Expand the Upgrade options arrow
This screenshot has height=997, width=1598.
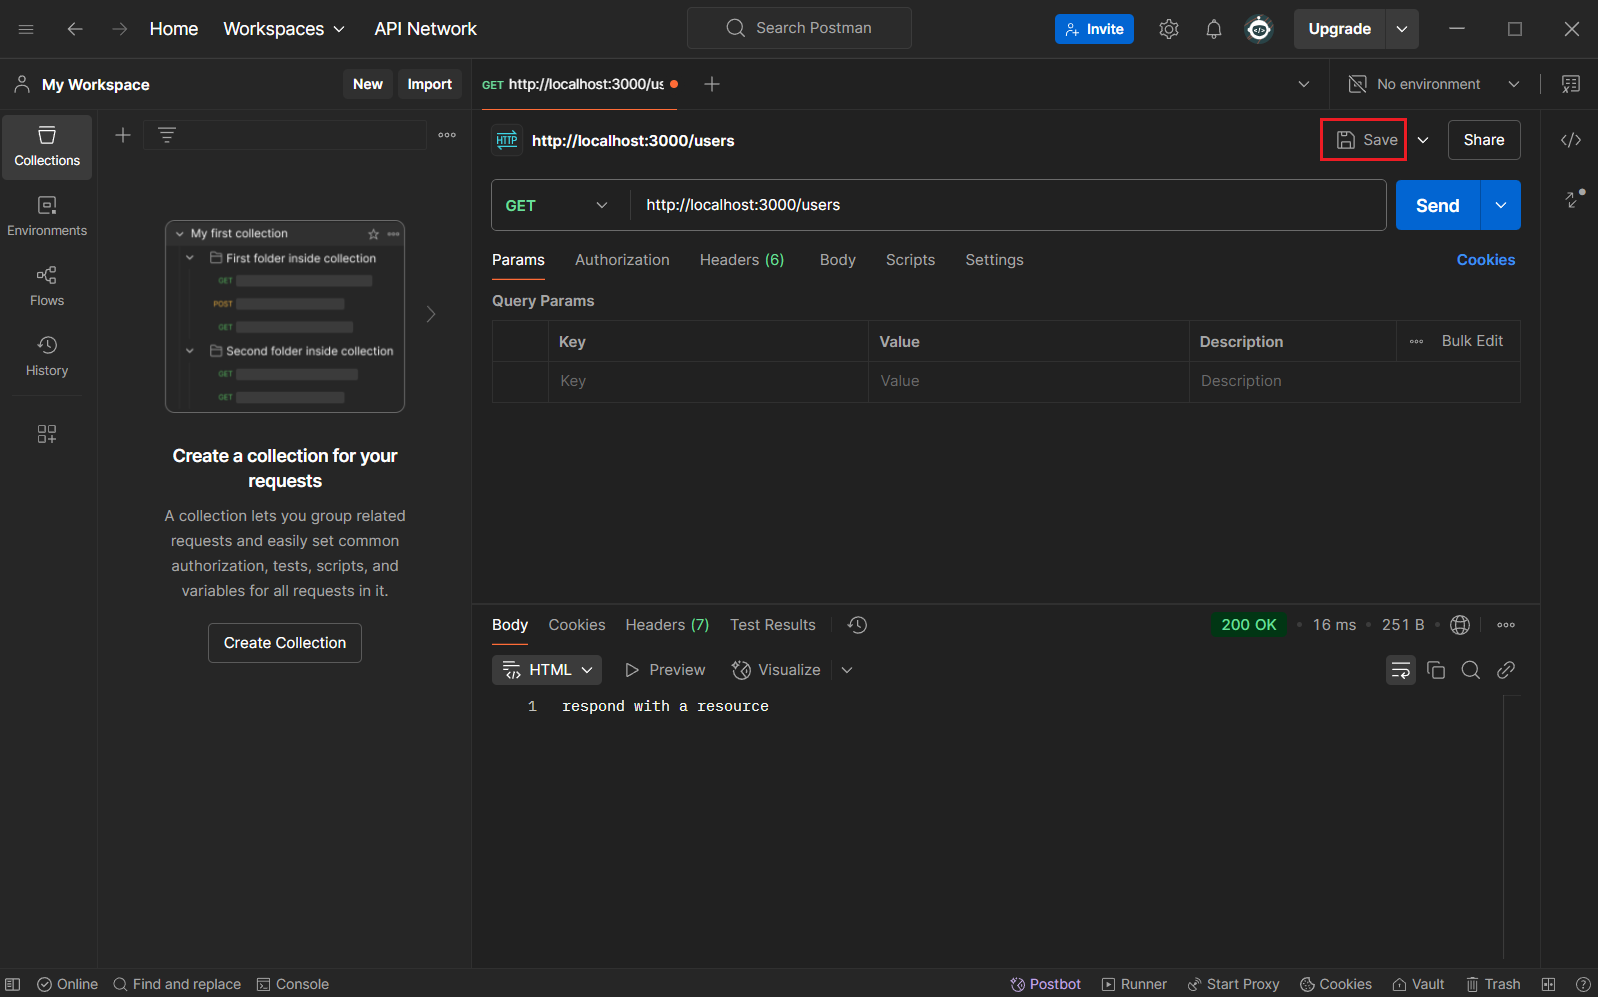[1402, 29]
